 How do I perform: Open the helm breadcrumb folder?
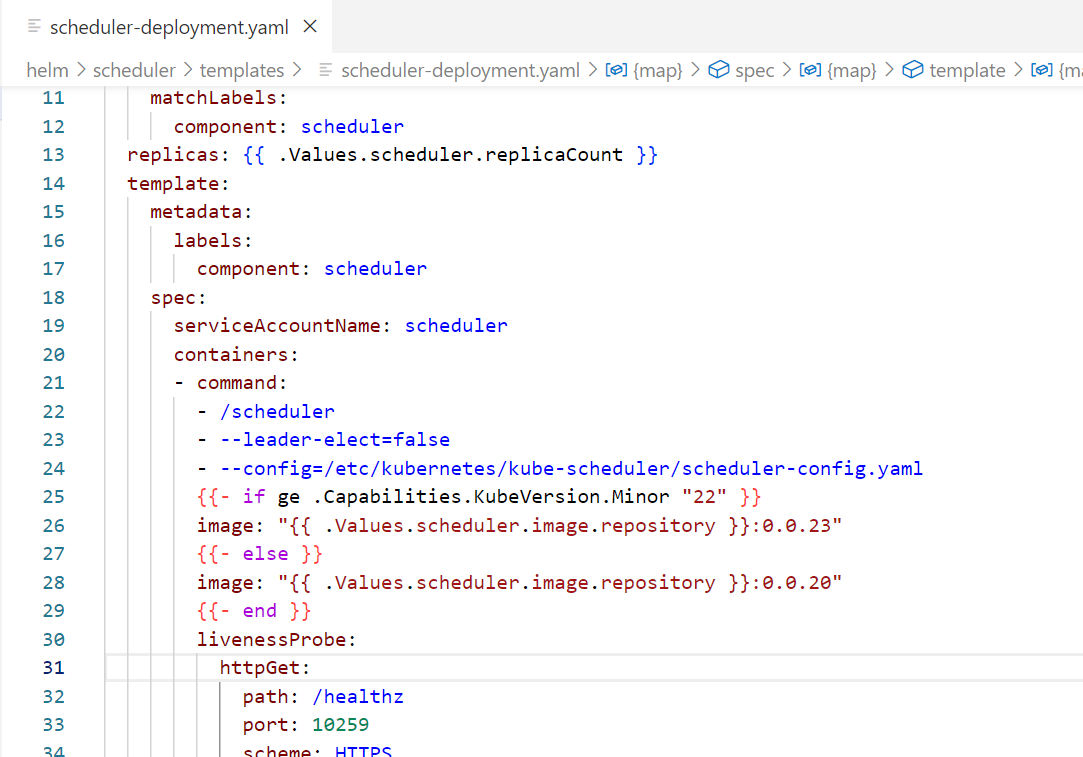click(47, 70)
